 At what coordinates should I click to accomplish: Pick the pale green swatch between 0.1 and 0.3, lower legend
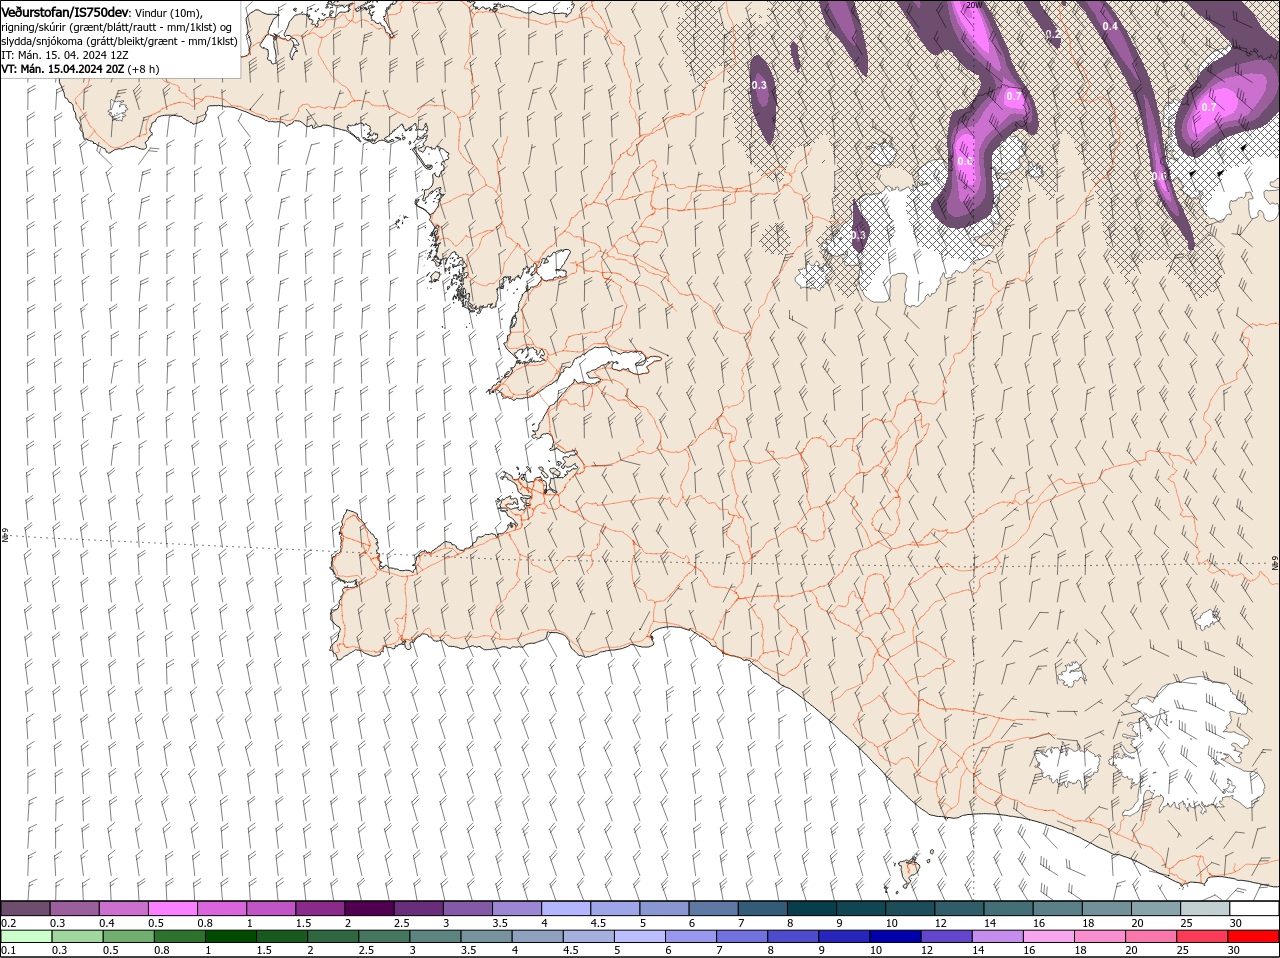tap(25, 936)
